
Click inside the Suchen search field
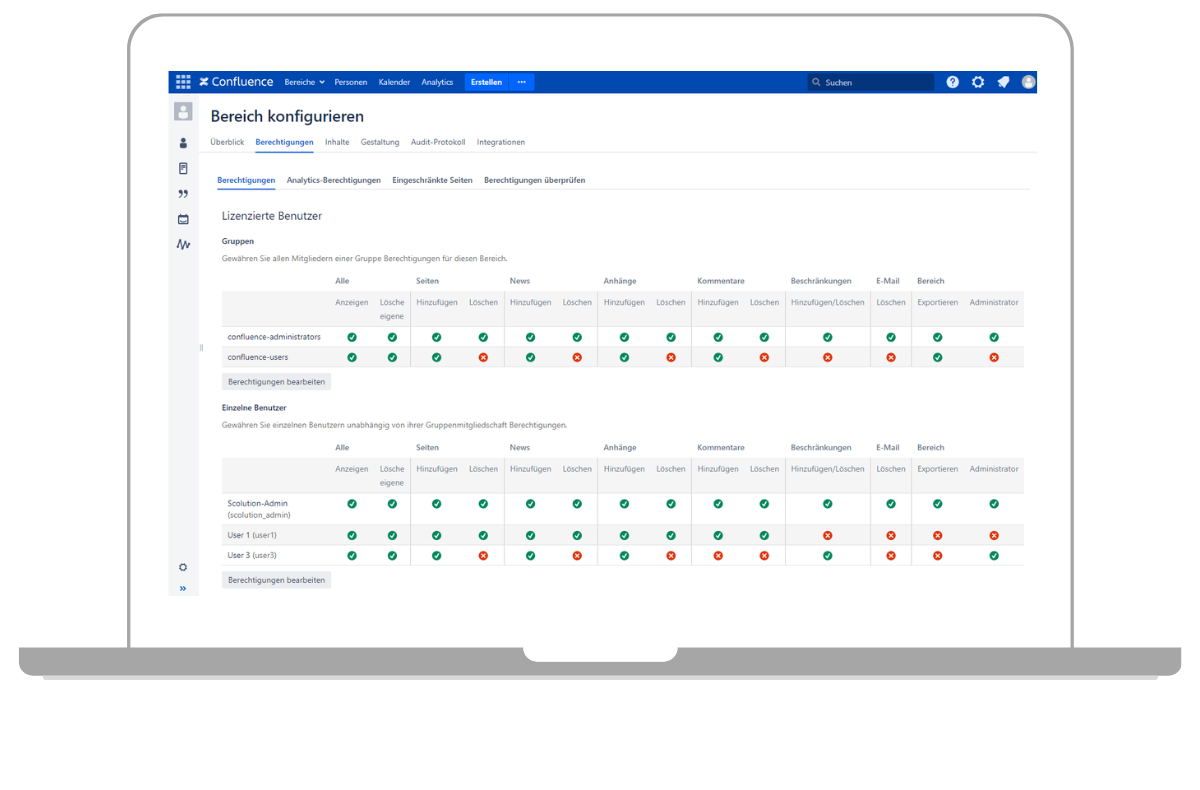tap(870, 82)
